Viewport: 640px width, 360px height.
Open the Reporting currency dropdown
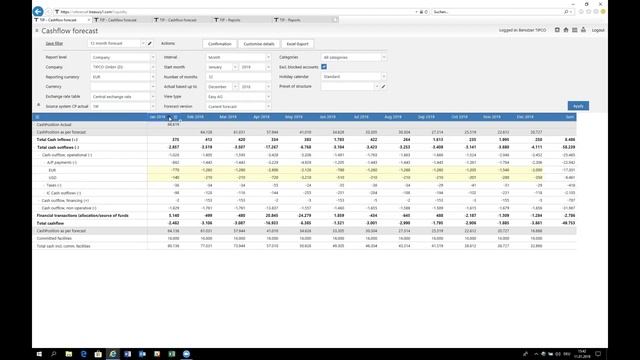pos(123,77)
